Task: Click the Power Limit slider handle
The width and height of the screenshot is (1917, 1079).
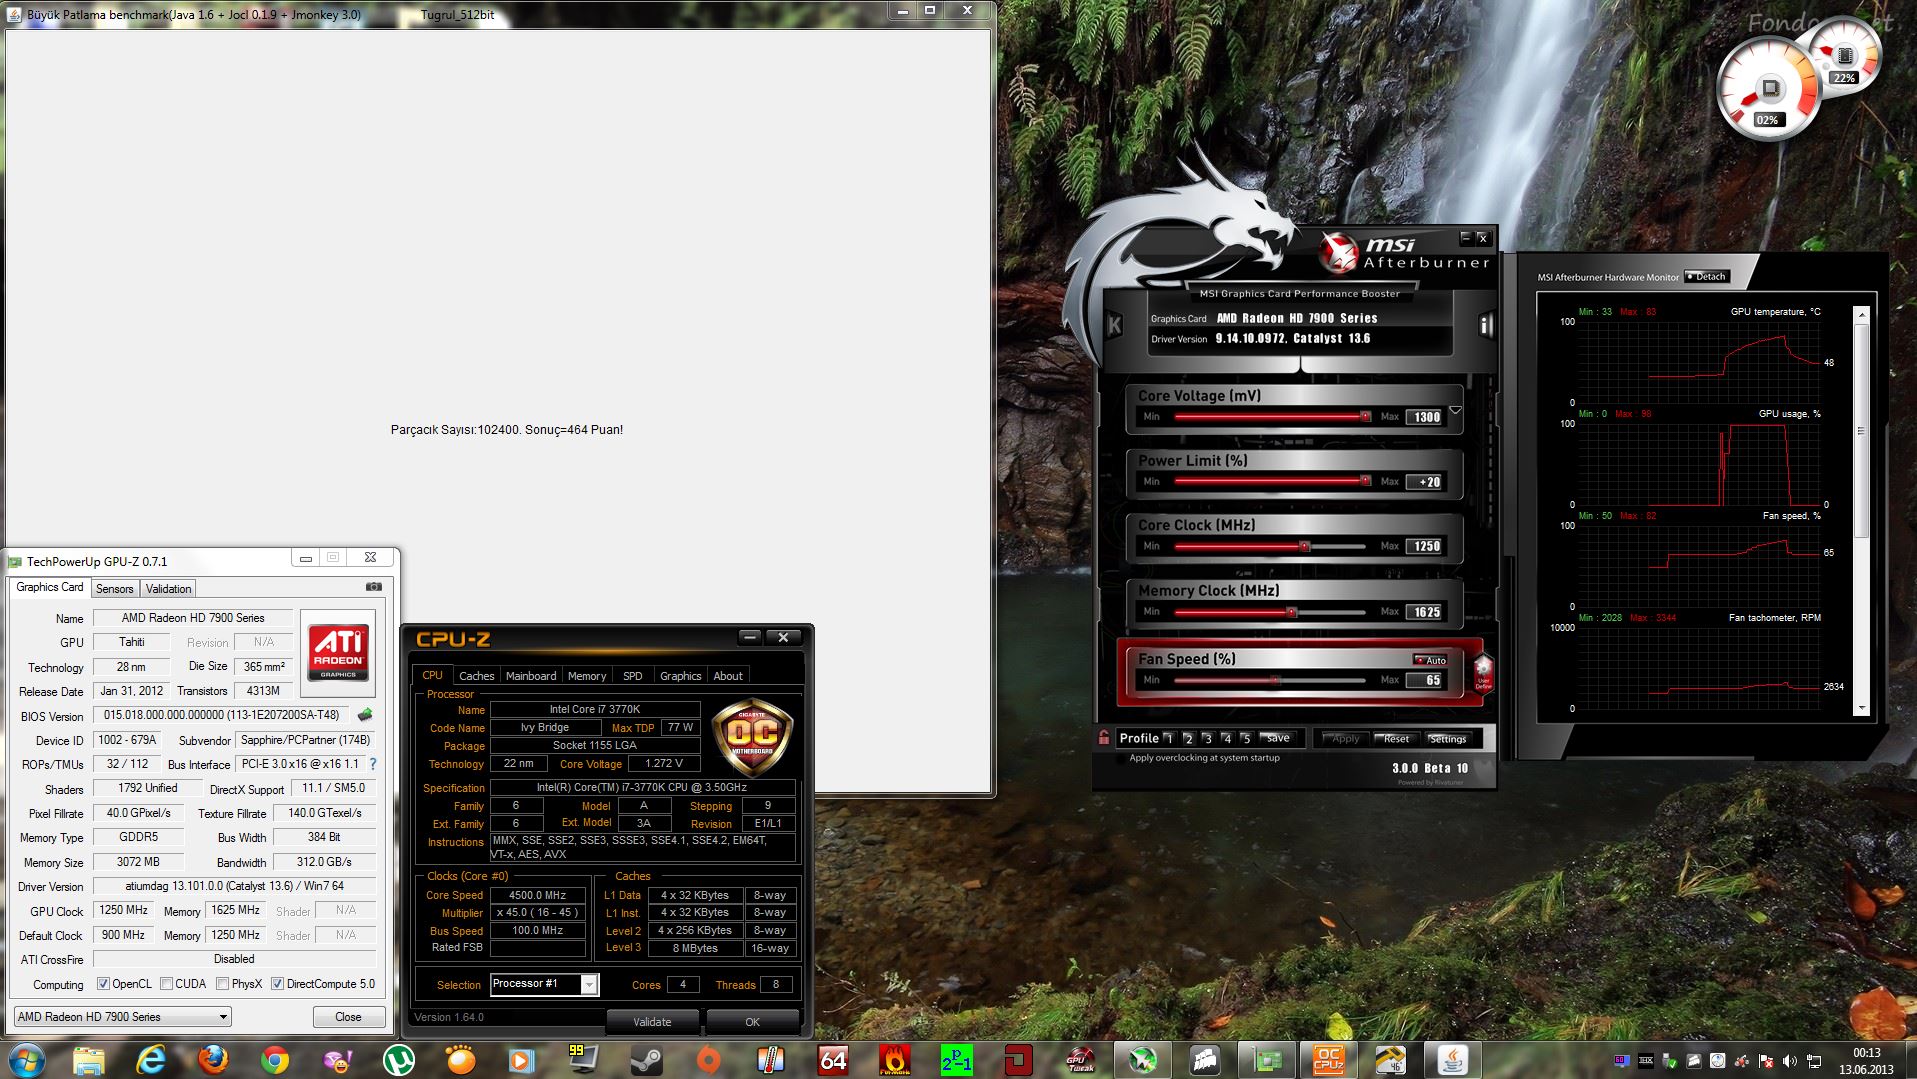Action: pyautogui.click(x=1365, y=481)
